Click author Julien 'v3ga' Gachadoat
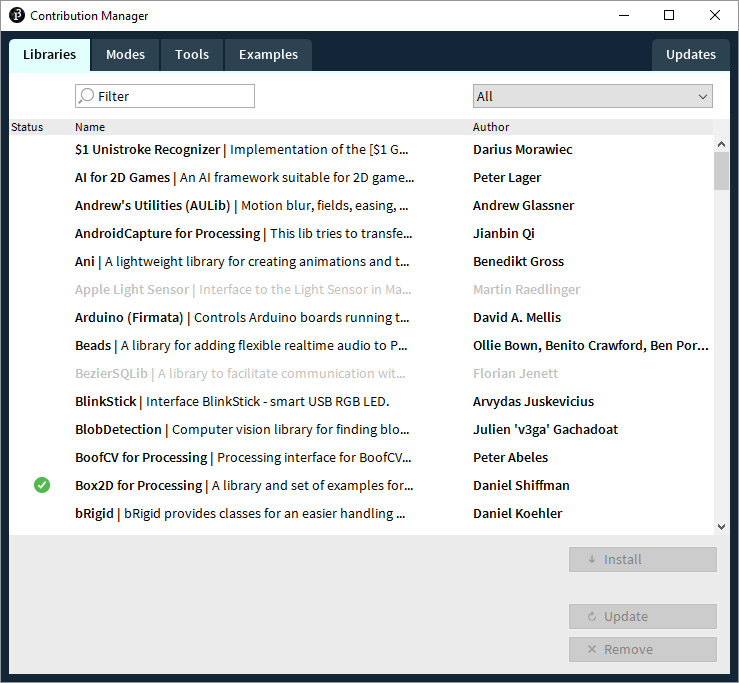This screenshot has width=739, height=683. [545, 429]
